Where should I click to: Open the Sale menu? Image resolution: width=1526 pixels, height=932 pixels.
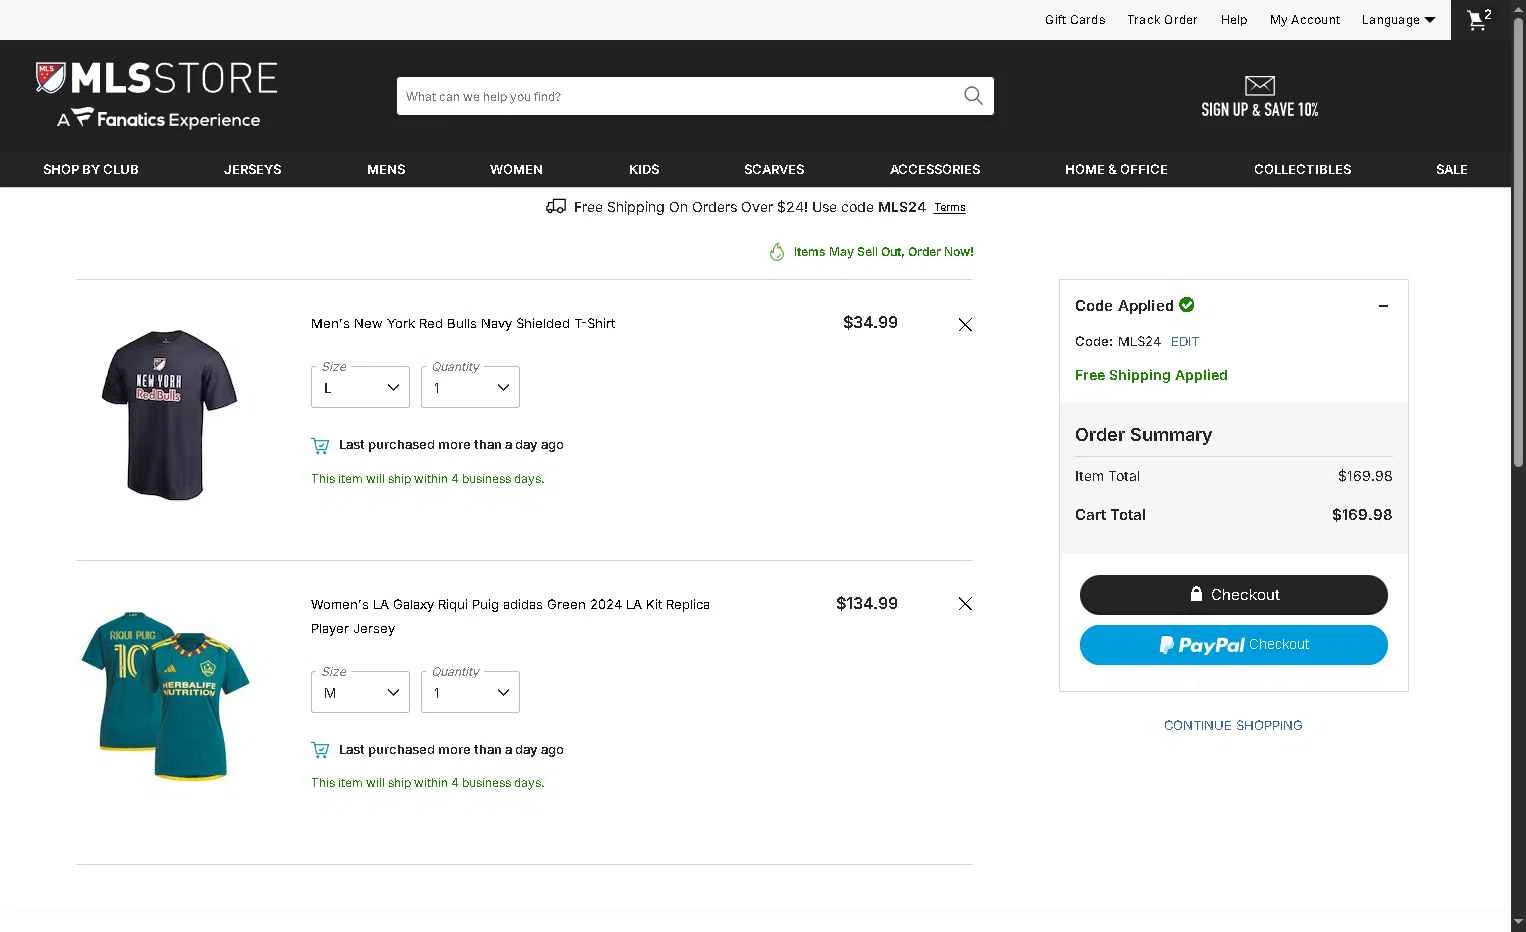pyautogui.click(x=1452, y=169)
